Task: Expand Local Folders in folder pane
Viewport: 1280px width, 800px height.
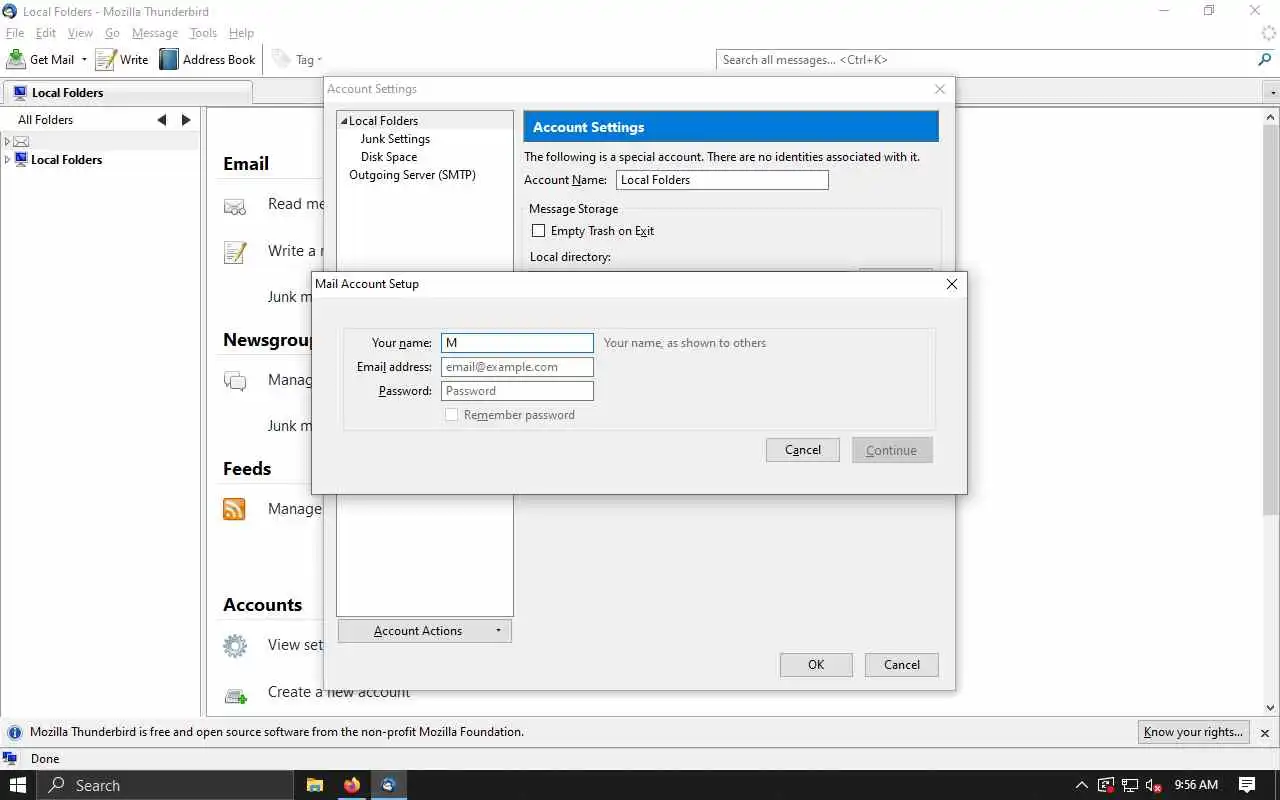Action: coord(8,159)
